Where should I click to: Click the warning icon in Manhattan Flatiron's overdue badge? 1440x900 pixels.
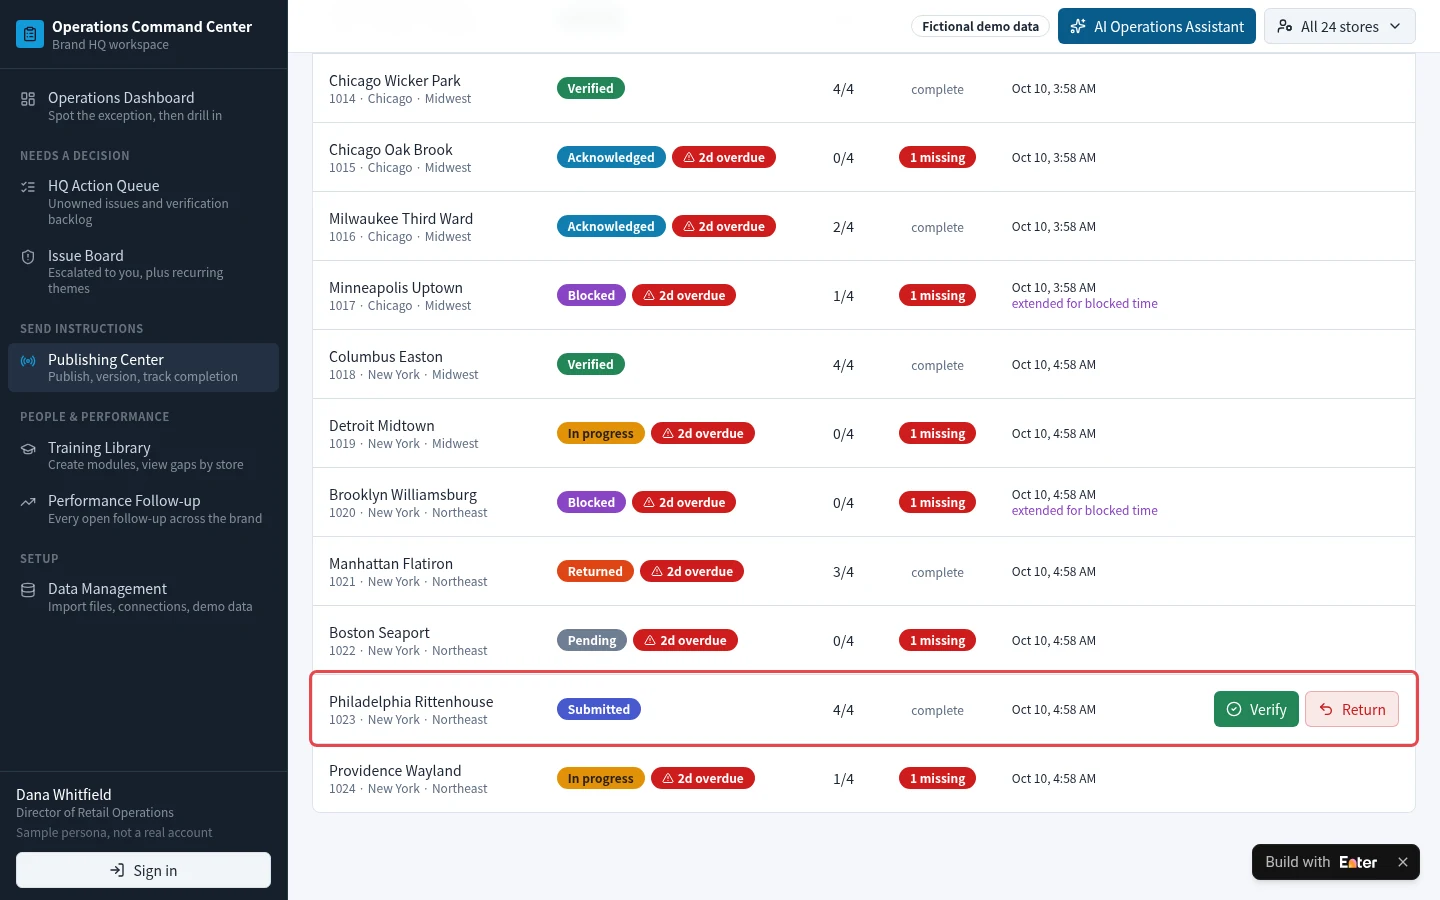coord(657,571)
